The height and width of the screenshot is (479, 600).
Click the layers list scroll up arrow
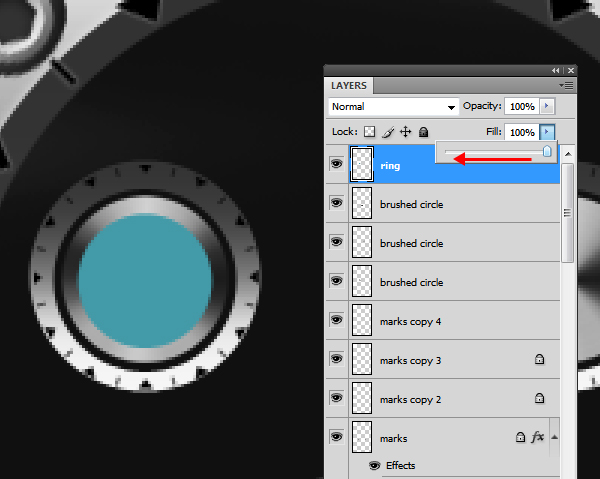coord(568,154)
